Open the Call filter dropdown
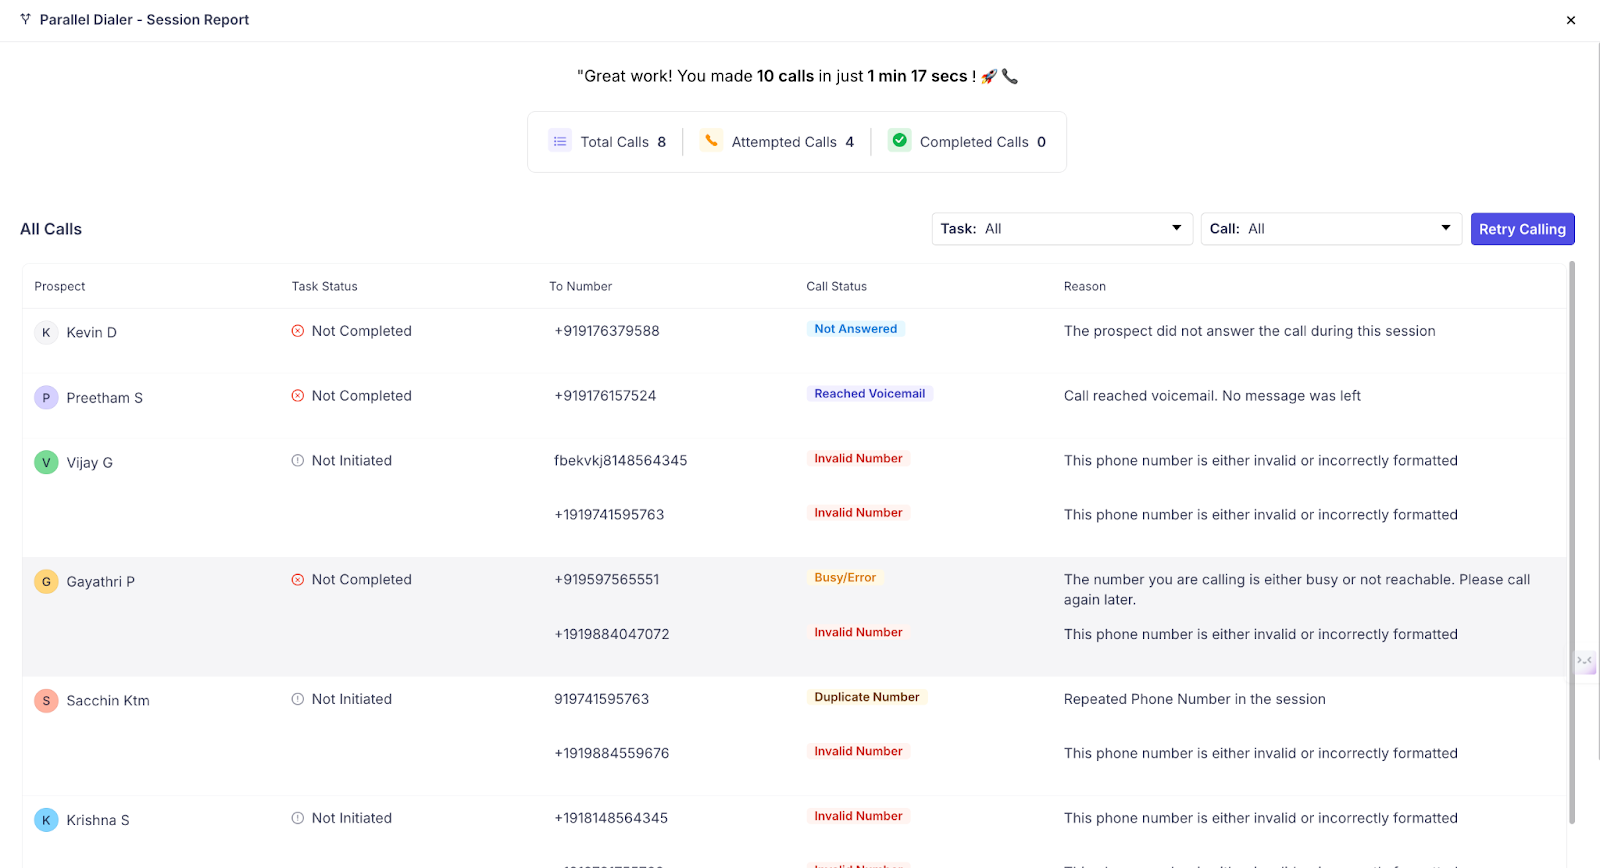This screenshot has width=1600, height=868. [1331, 229]
